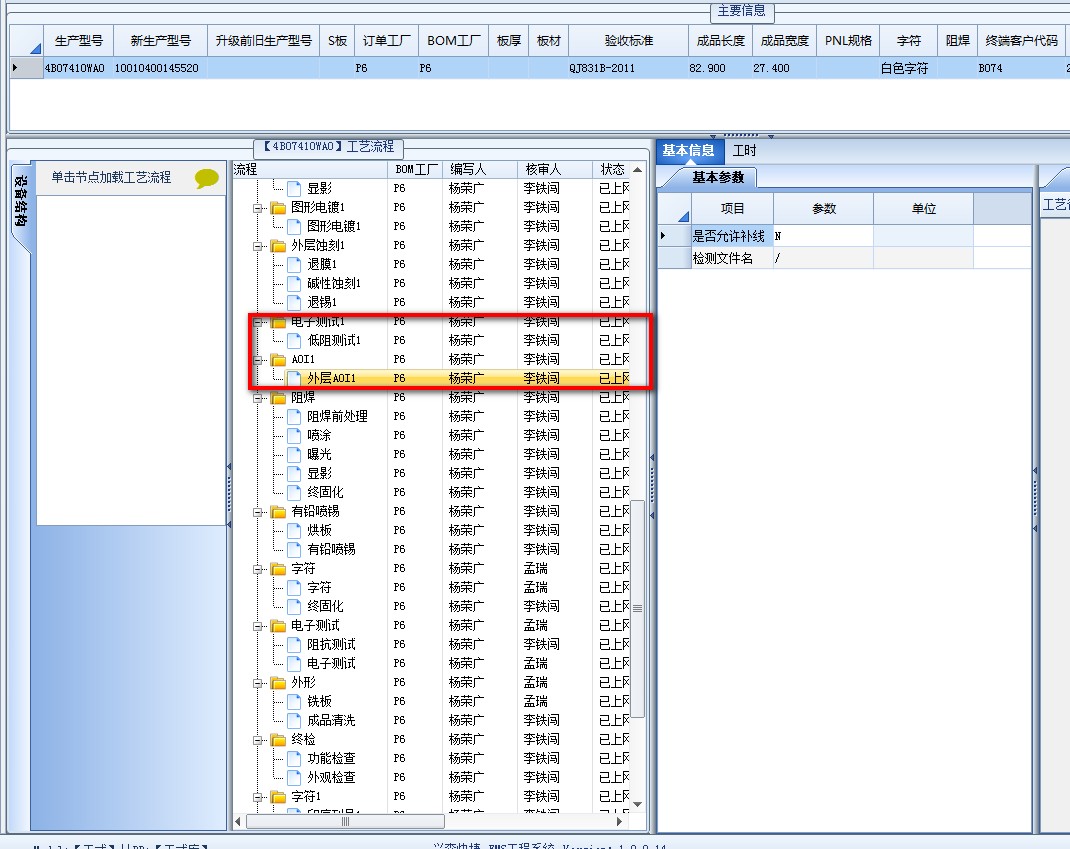Collapse the 终检 tree node
1070x849 pixels.
(x=258, y=740)
